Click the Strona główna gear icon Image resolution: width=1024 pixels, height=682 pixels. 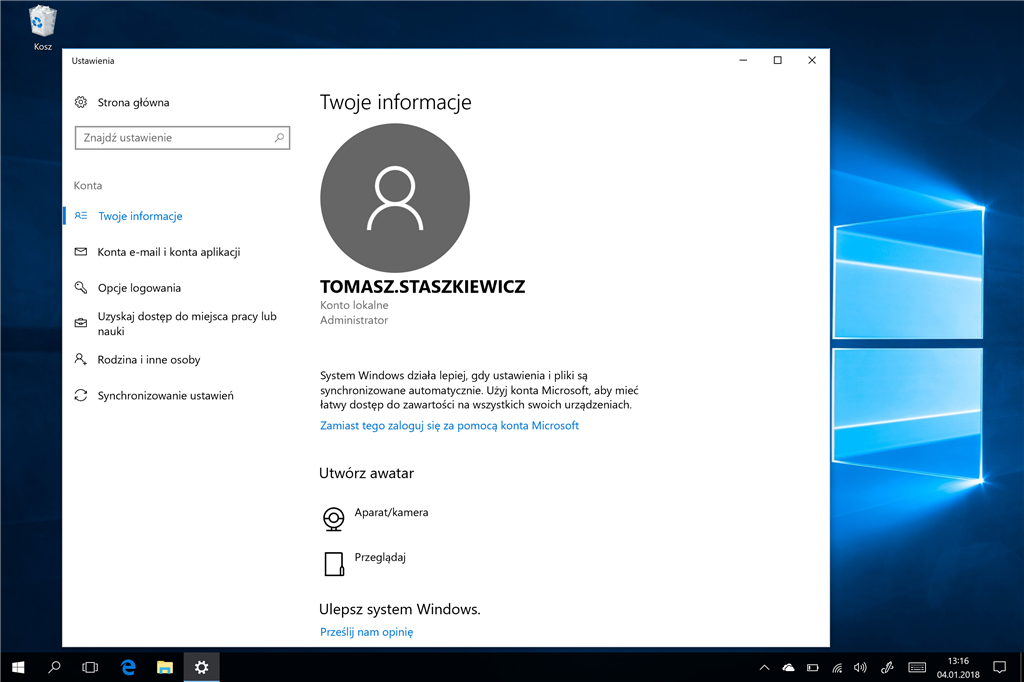point(81,102)
